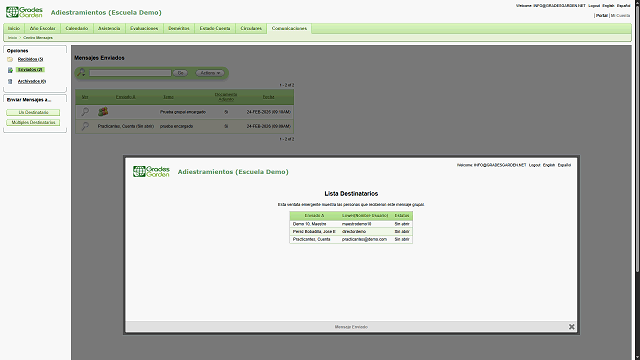Open the Archivados messages link
This screenshot has width=640, height=360.
[x=32, y=81]
